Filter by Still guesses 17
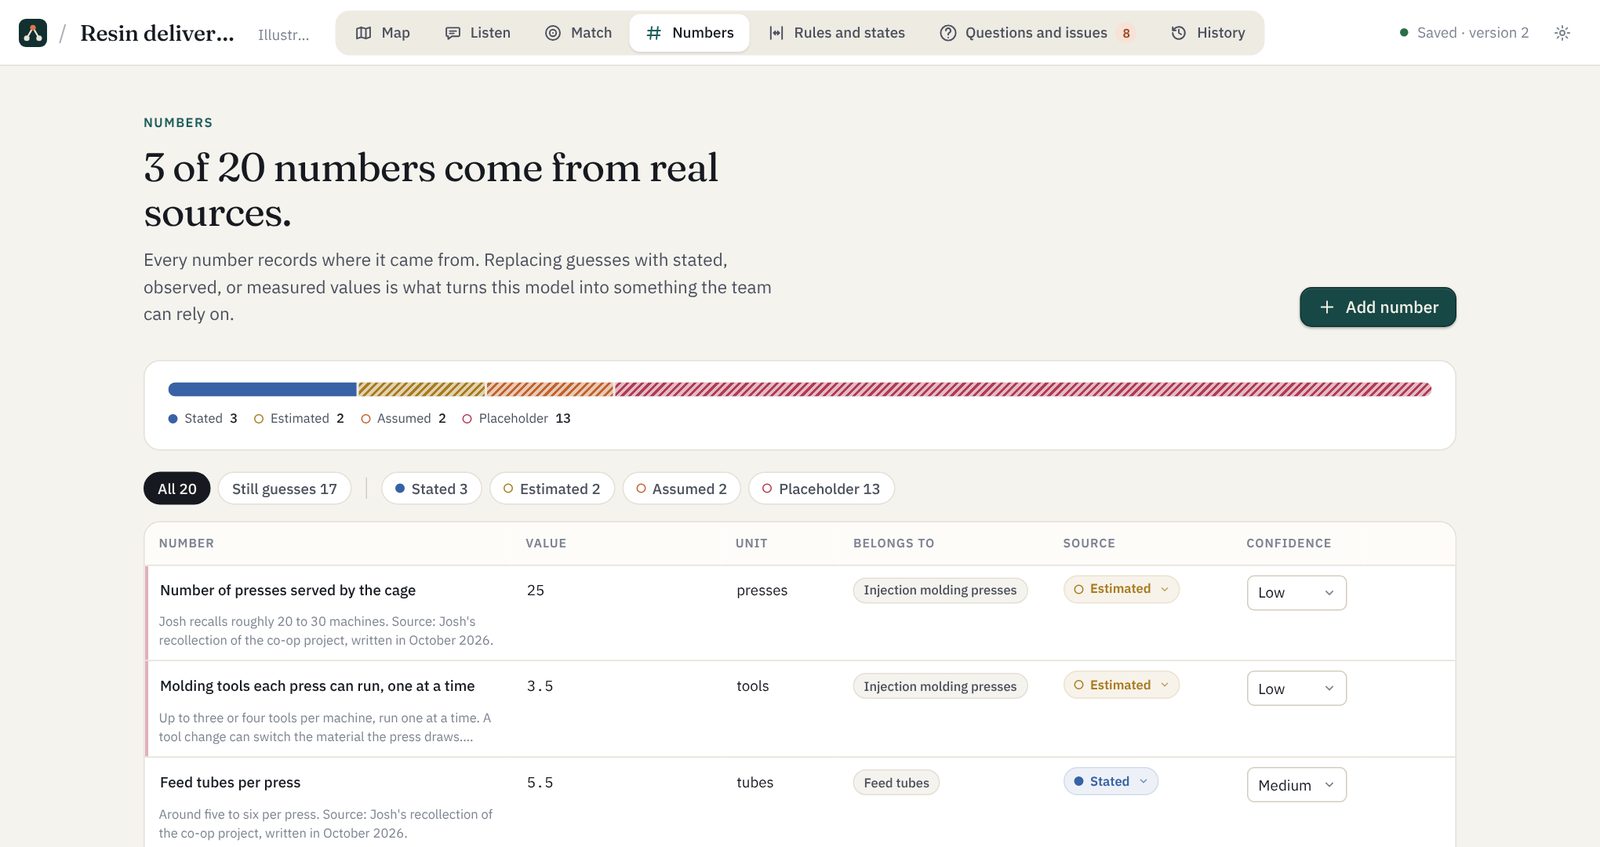Viewport: 1600px width, 847px height. (285, 488)
